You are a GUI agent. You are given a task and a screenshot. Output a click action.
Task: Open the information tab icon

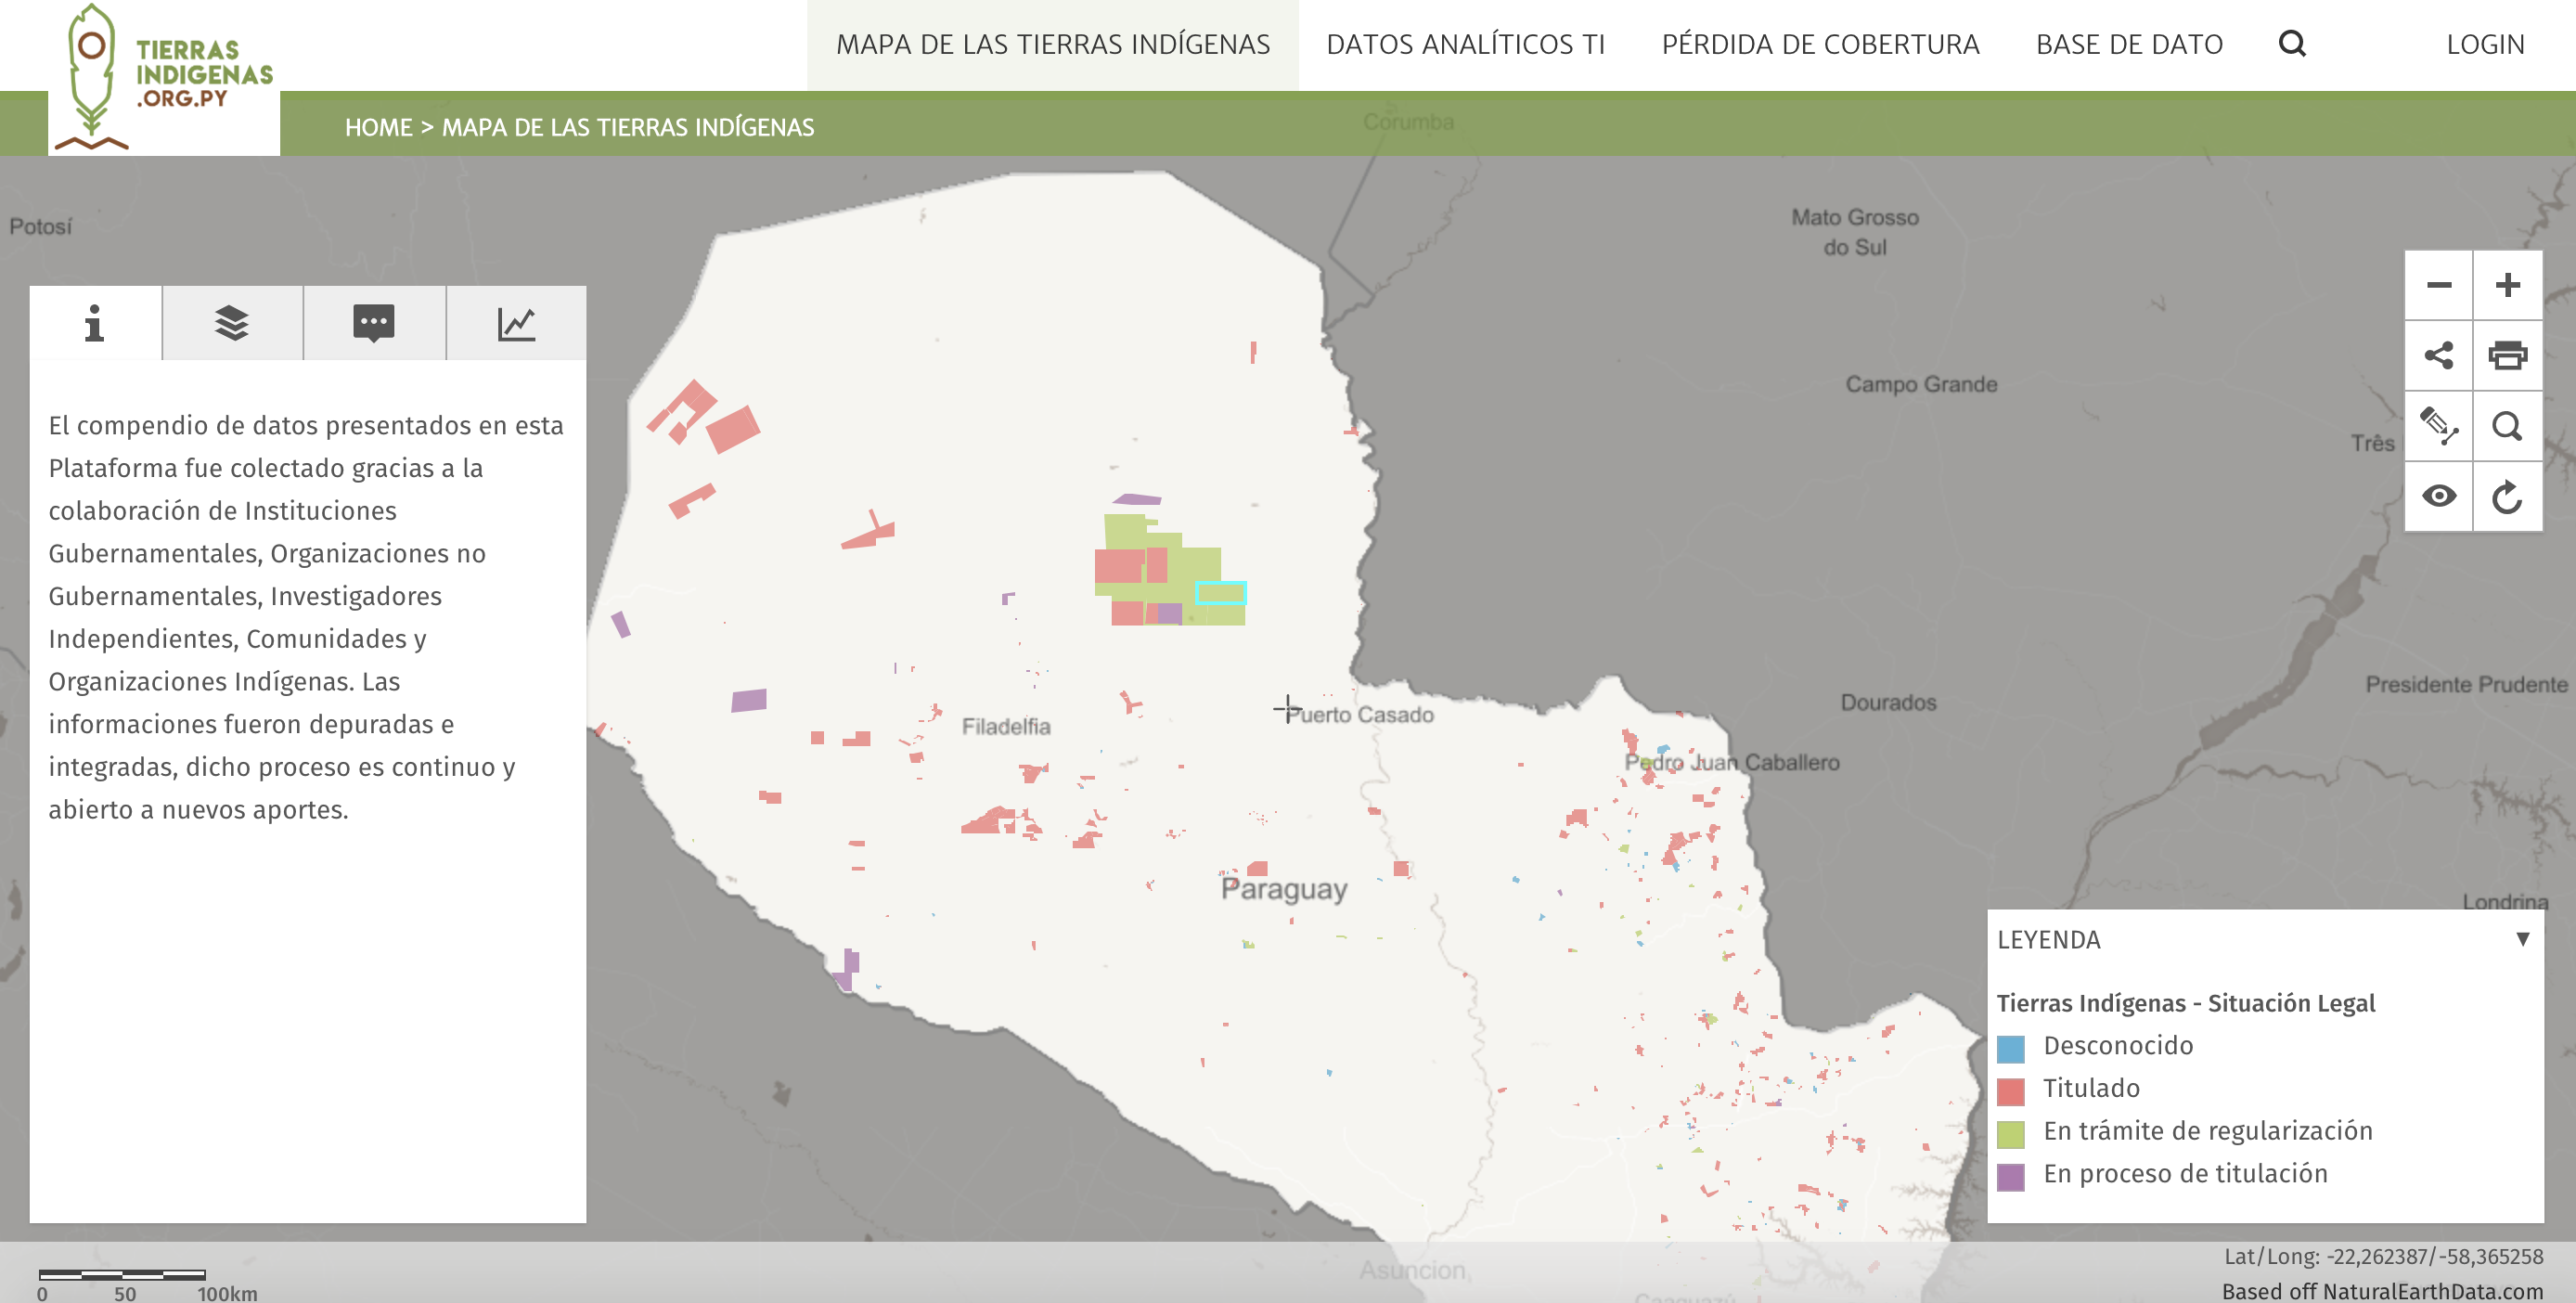tap(95, 323)
